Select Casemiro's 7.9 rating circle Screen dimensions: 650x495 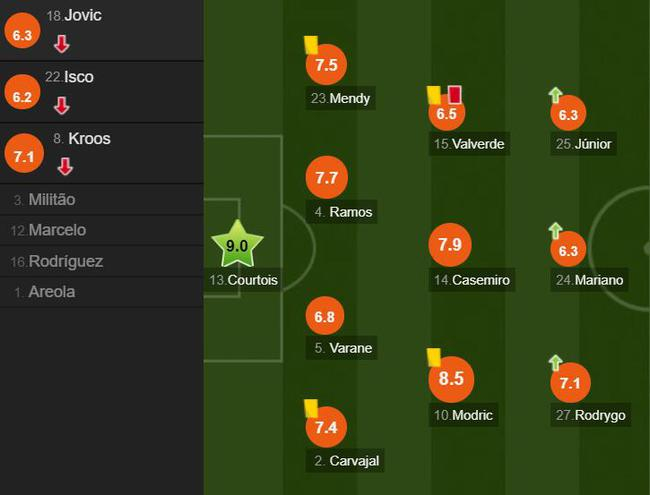point(449,245)
